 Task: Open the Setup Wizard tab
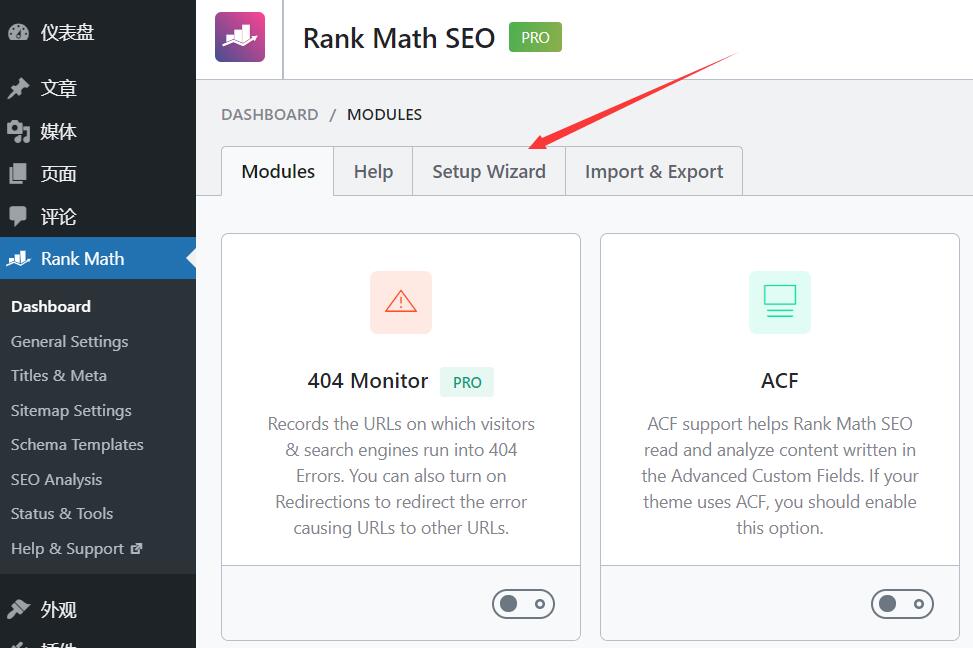[489, 171]
